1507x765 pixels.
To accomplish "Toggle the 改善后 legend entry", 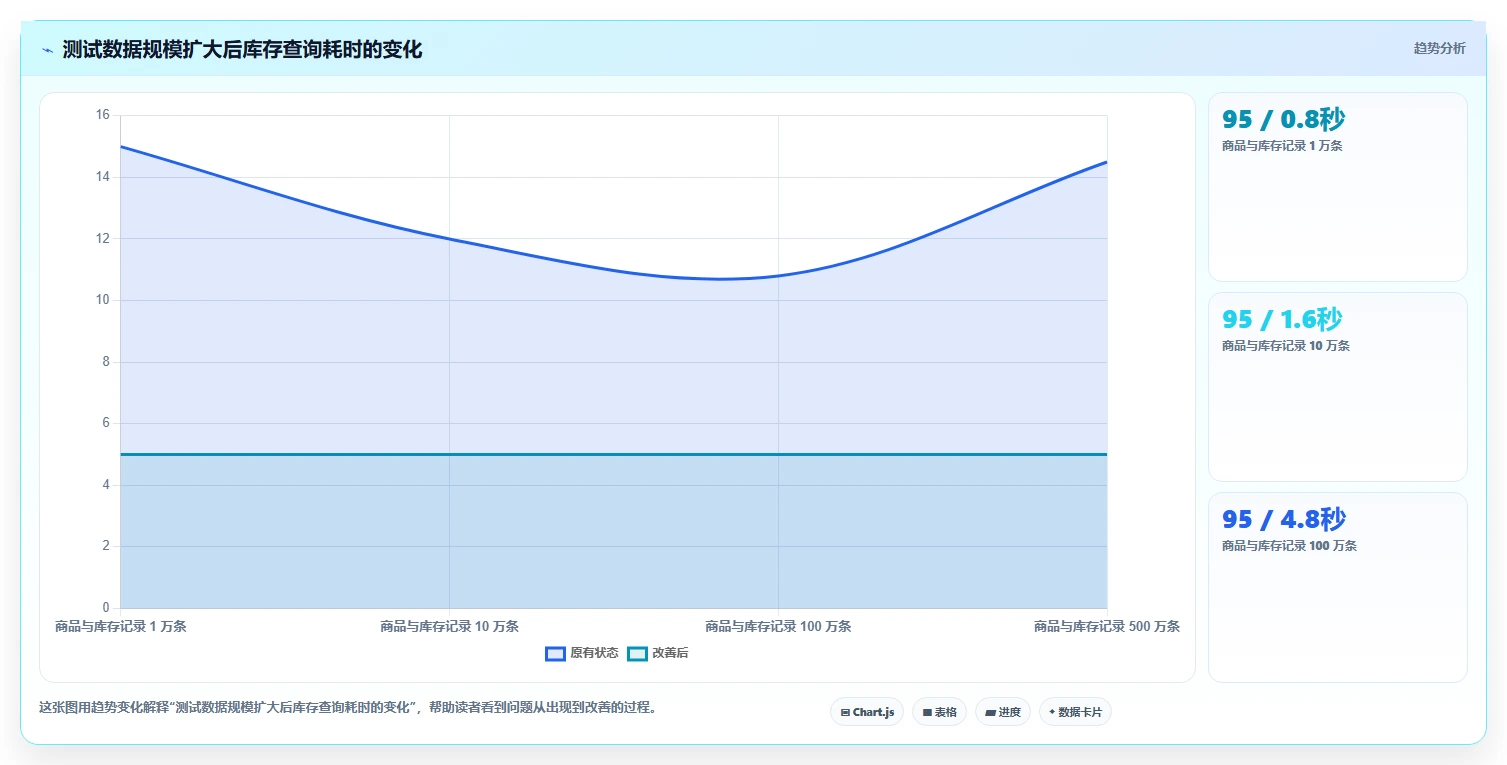I will [658, 653].
